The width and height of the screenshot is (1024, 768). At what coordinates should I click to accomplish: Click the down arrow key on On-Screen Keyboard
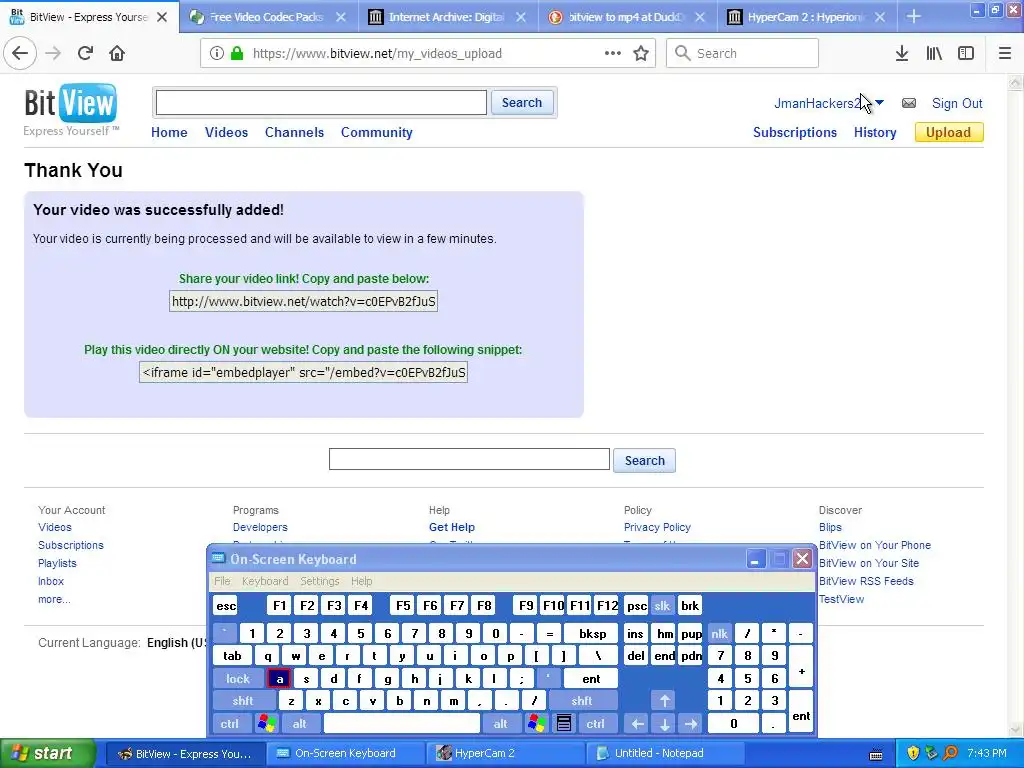tap(664, 724)
